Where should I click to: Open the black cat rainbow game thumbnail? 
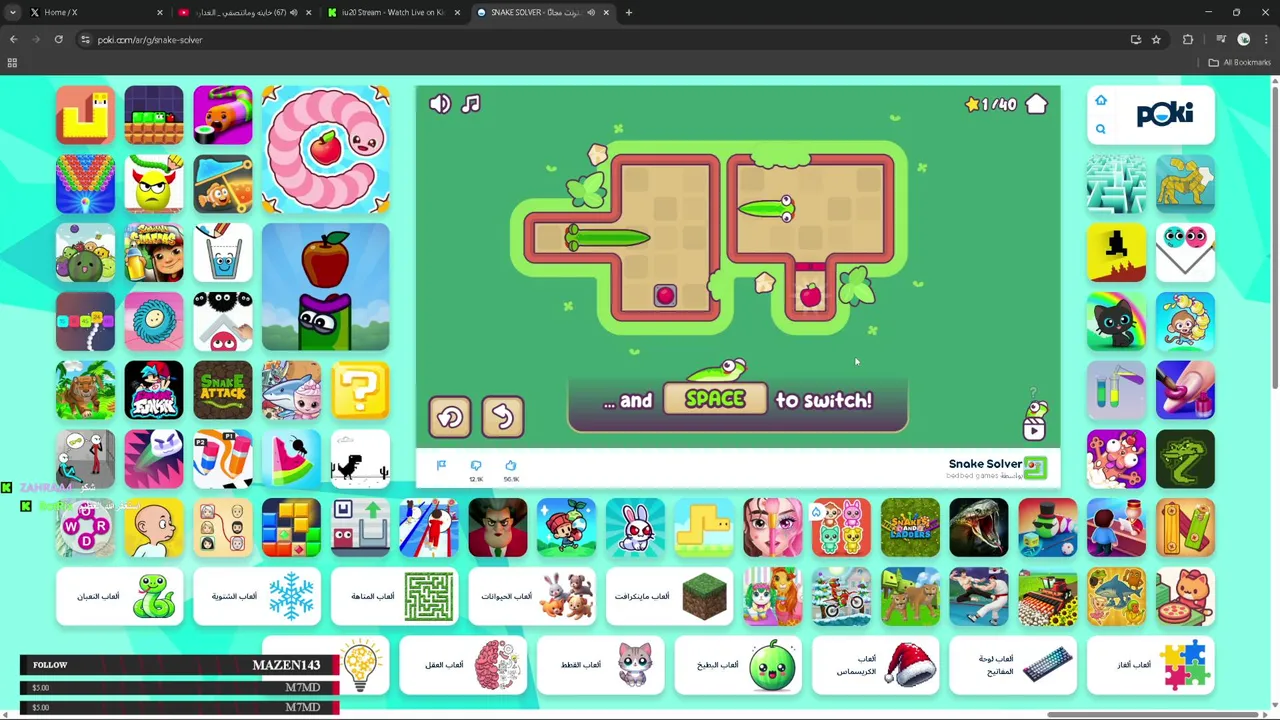tap(1116, 321)
